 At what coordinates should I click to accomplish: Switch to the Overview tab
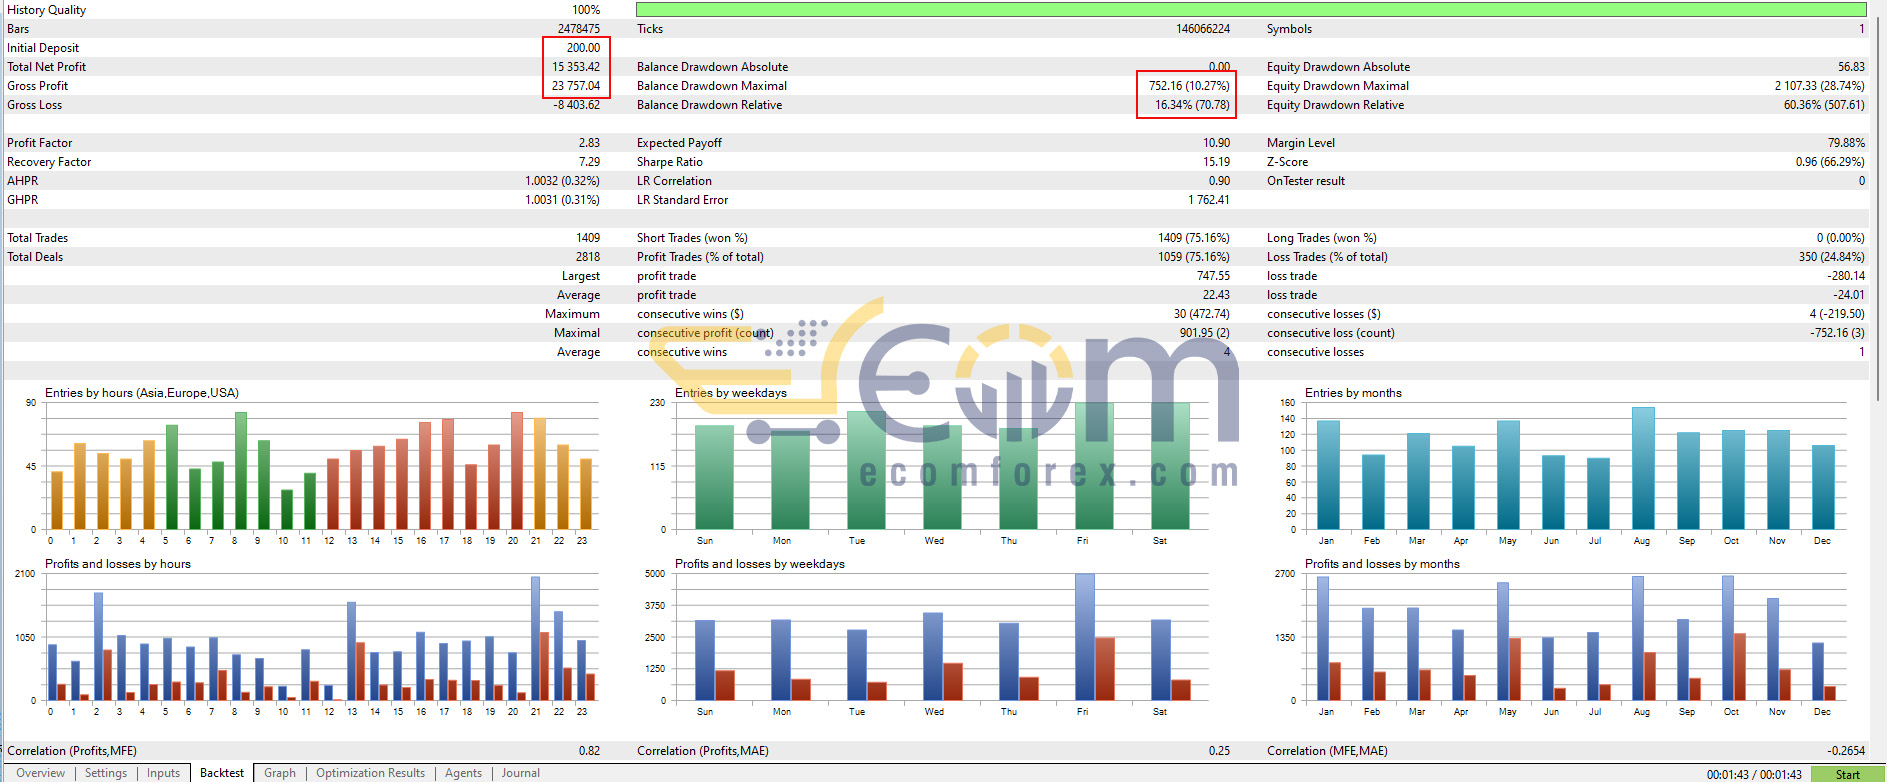pyautogui.click(x=40, y=773)
